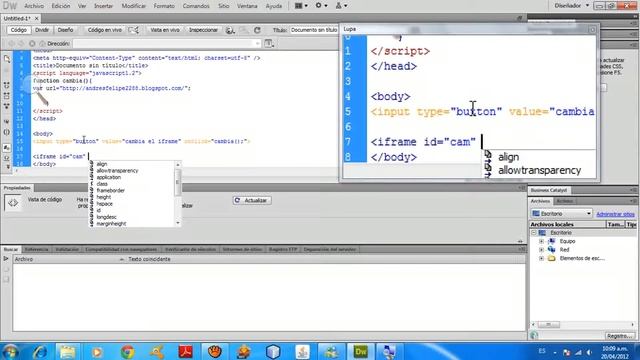The width and height of the screenshot is (640, 360).
Task: Switch to Código view
Action: (x=18, y=30)
